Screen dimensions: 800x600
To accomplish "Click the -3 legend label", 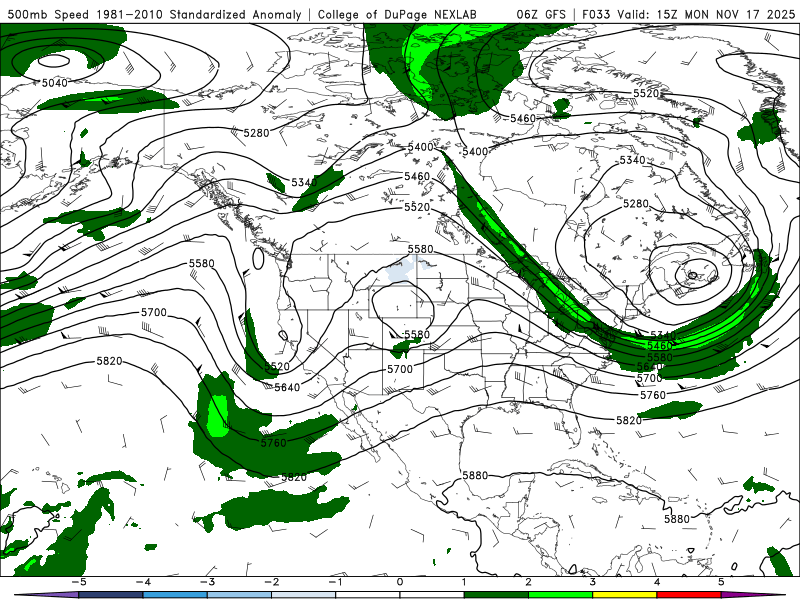I will [207, 582].
